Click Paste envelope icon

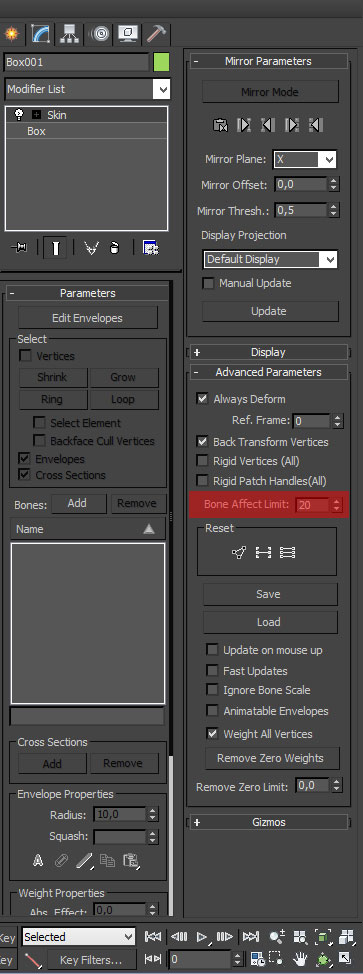point(131,861)
